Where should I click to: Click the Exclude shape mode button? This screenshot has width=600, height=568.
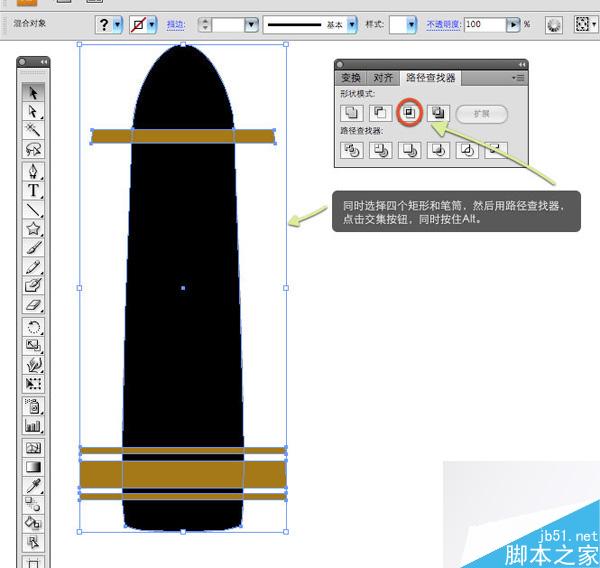(438, 113)
